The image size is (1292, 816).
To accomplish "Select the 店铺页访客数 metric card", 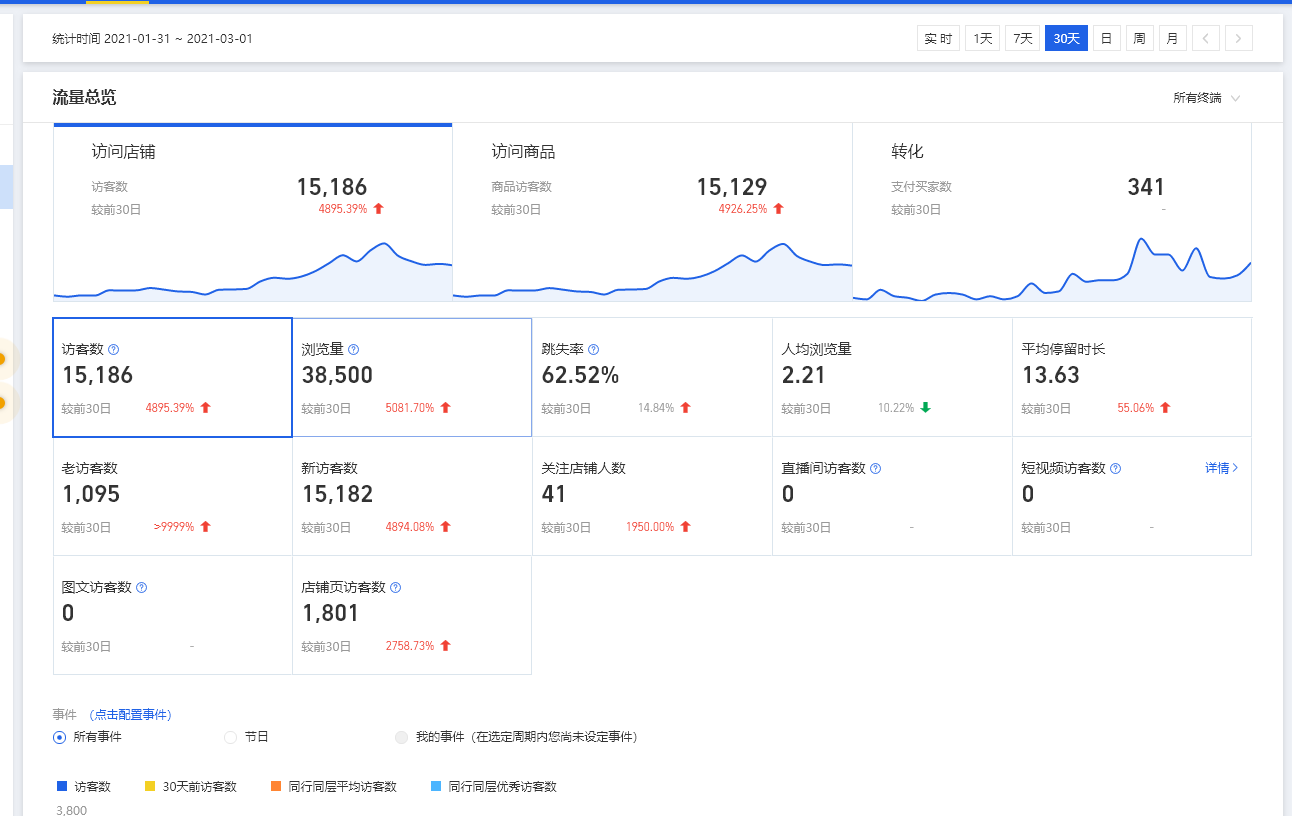I will point(412,615).
